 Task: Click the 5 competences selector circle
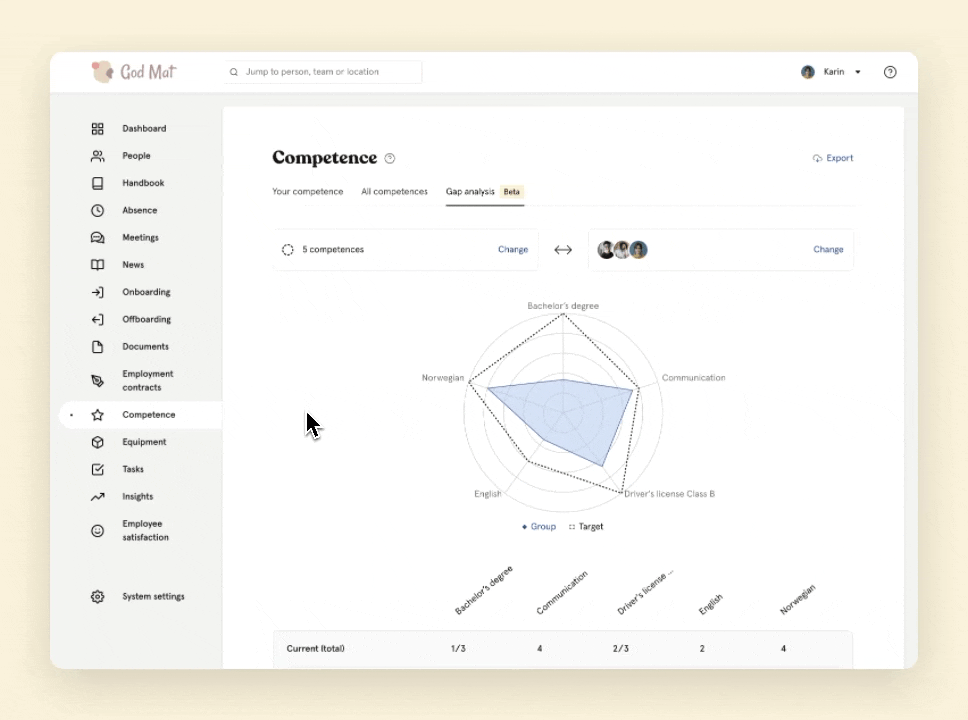[288, 249]
